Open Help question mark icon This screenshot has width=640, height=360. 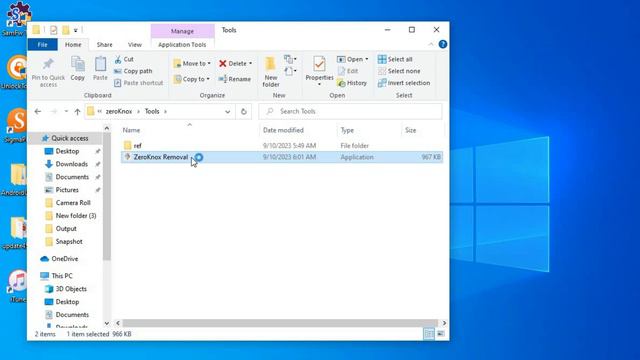442,44
